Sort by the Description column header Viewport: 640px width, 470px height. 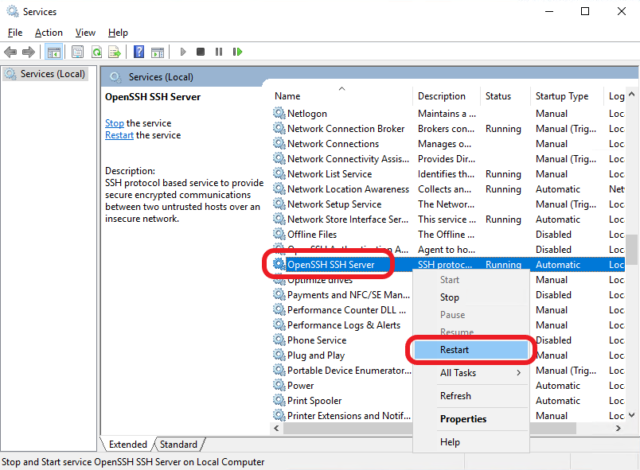coord(446,96)
